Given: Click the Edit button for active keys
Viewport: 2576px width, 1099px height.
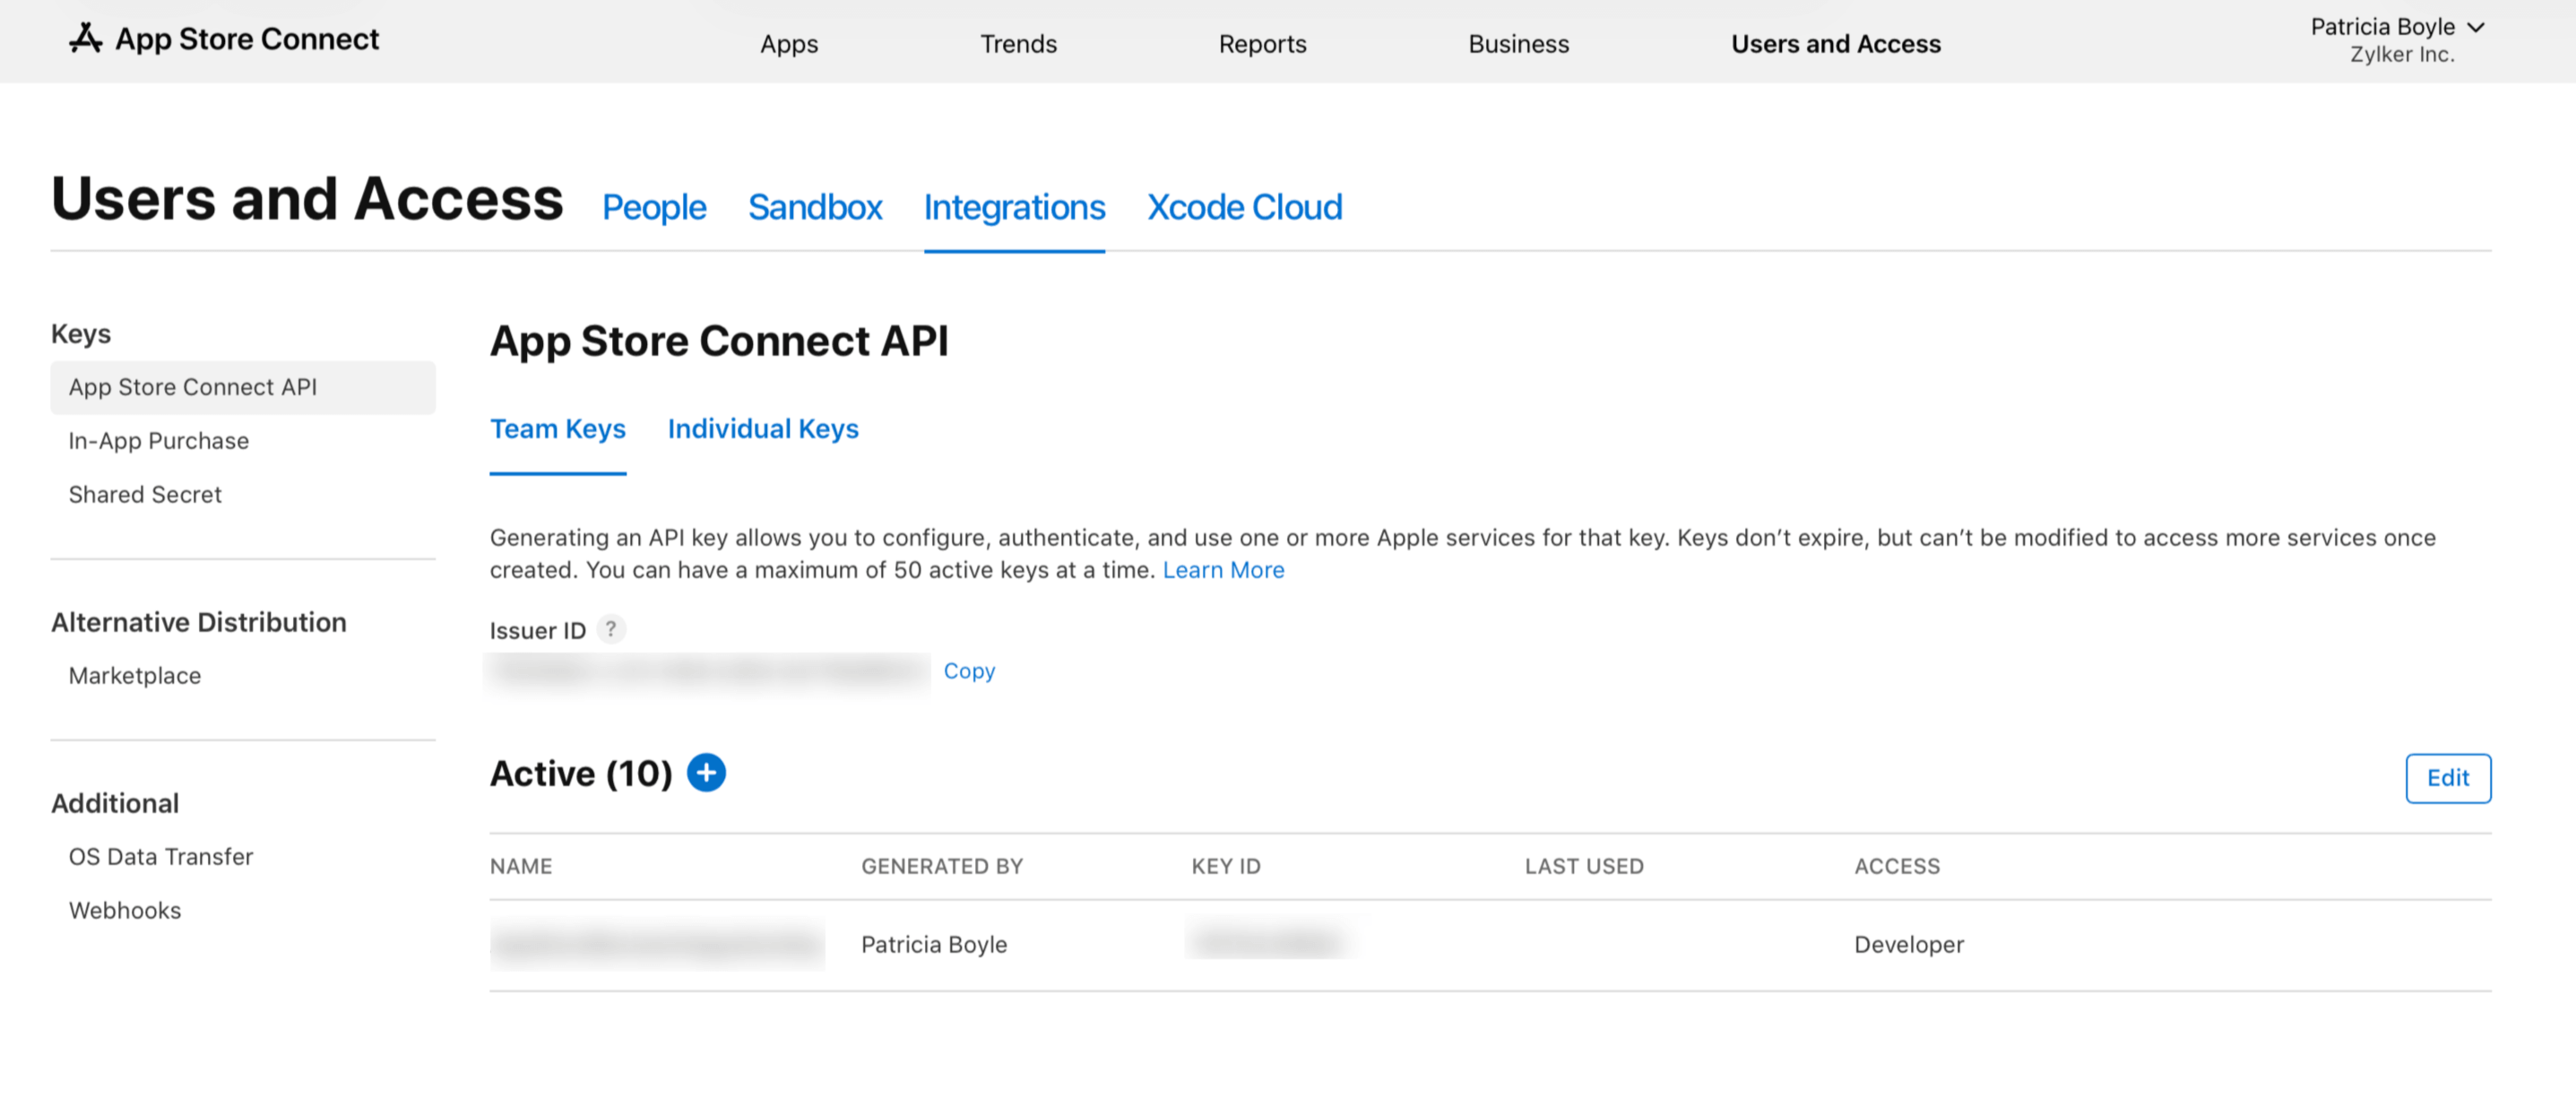Looking at the screenshot, I should (2447, 778).
